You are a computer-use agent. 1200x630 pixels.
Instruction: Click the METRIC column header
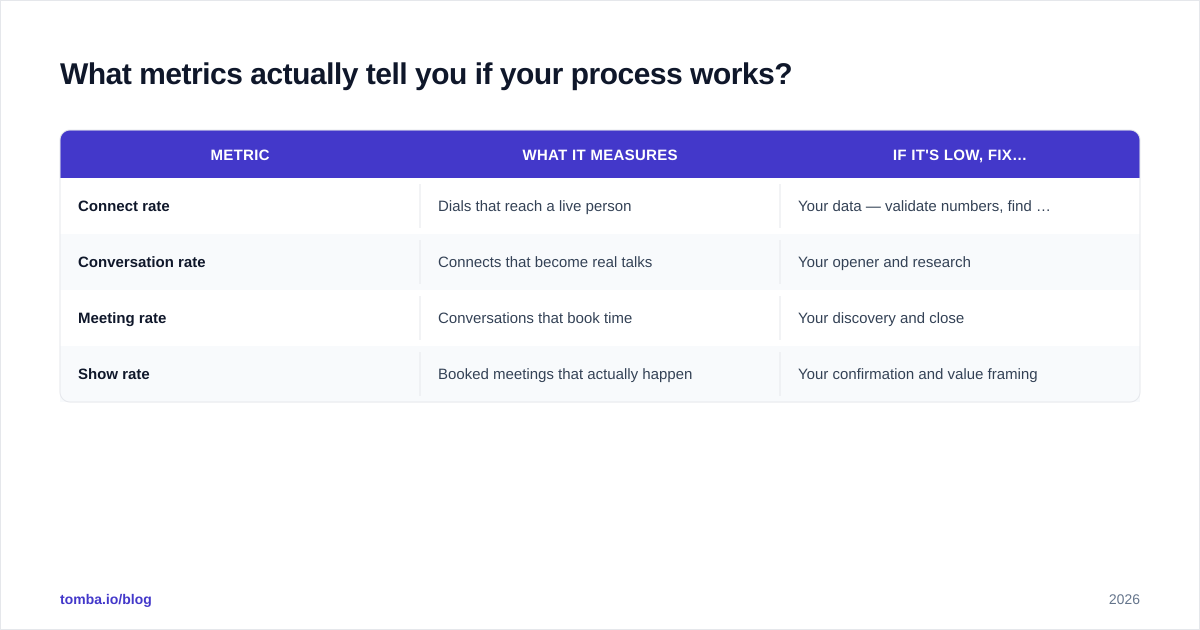point(240,155)
